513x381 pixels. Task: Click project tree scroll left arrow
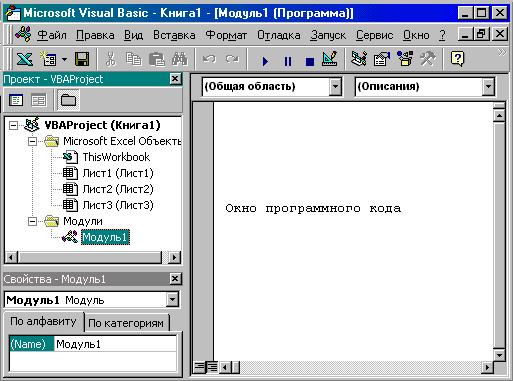tap(12, 257)
